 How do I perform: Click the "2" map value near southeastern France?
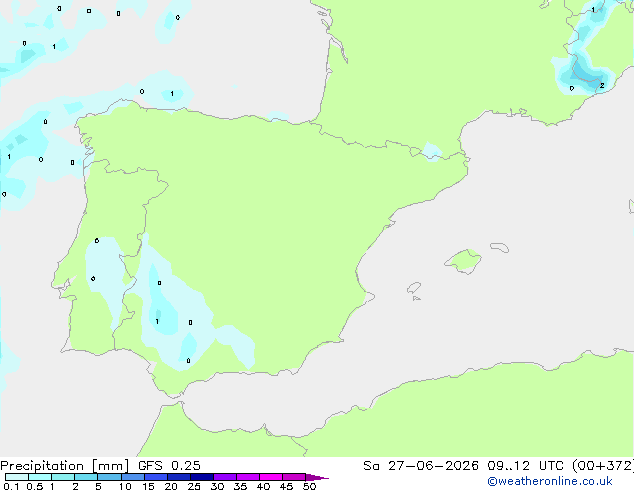(x=602, y=85)
